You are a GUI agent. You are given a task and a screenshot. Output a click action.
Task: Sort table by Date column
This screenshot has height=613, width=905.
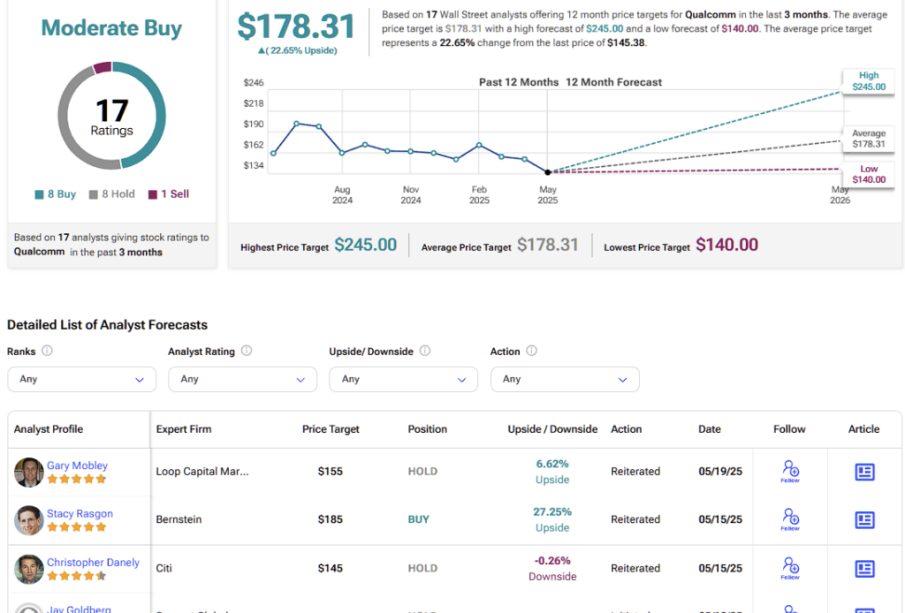(709, 429)
